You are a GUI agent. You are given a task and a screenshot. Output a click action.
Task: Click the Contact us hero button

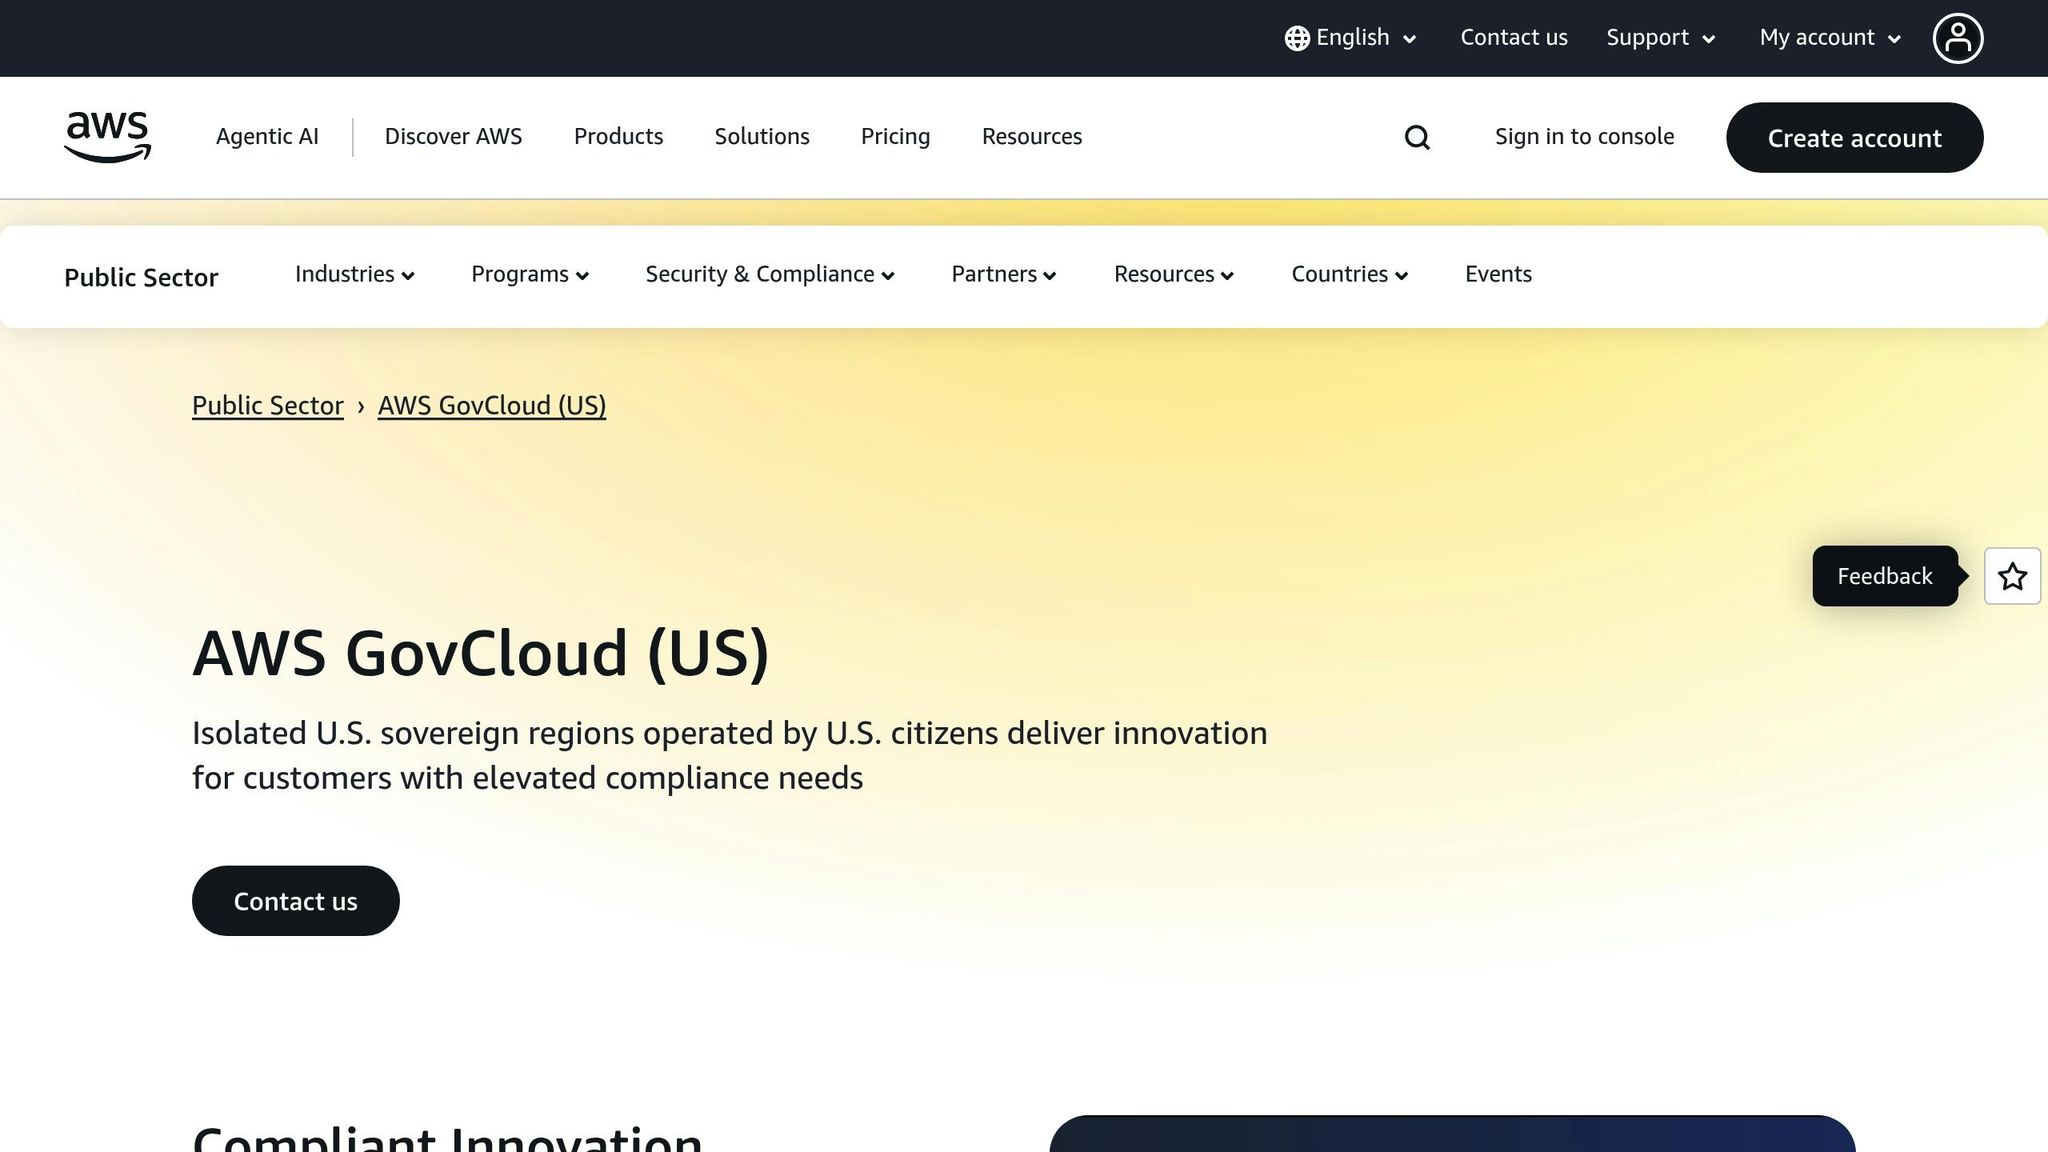point(295,901)
